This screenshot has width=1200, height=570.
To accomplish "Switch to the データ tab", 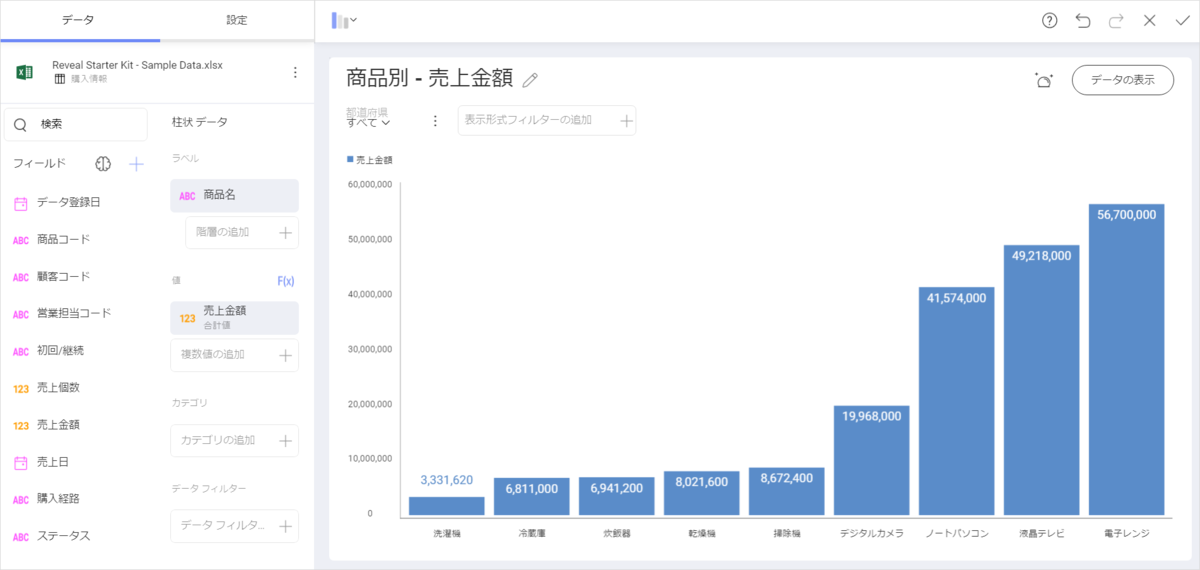I will coord(78,20).
